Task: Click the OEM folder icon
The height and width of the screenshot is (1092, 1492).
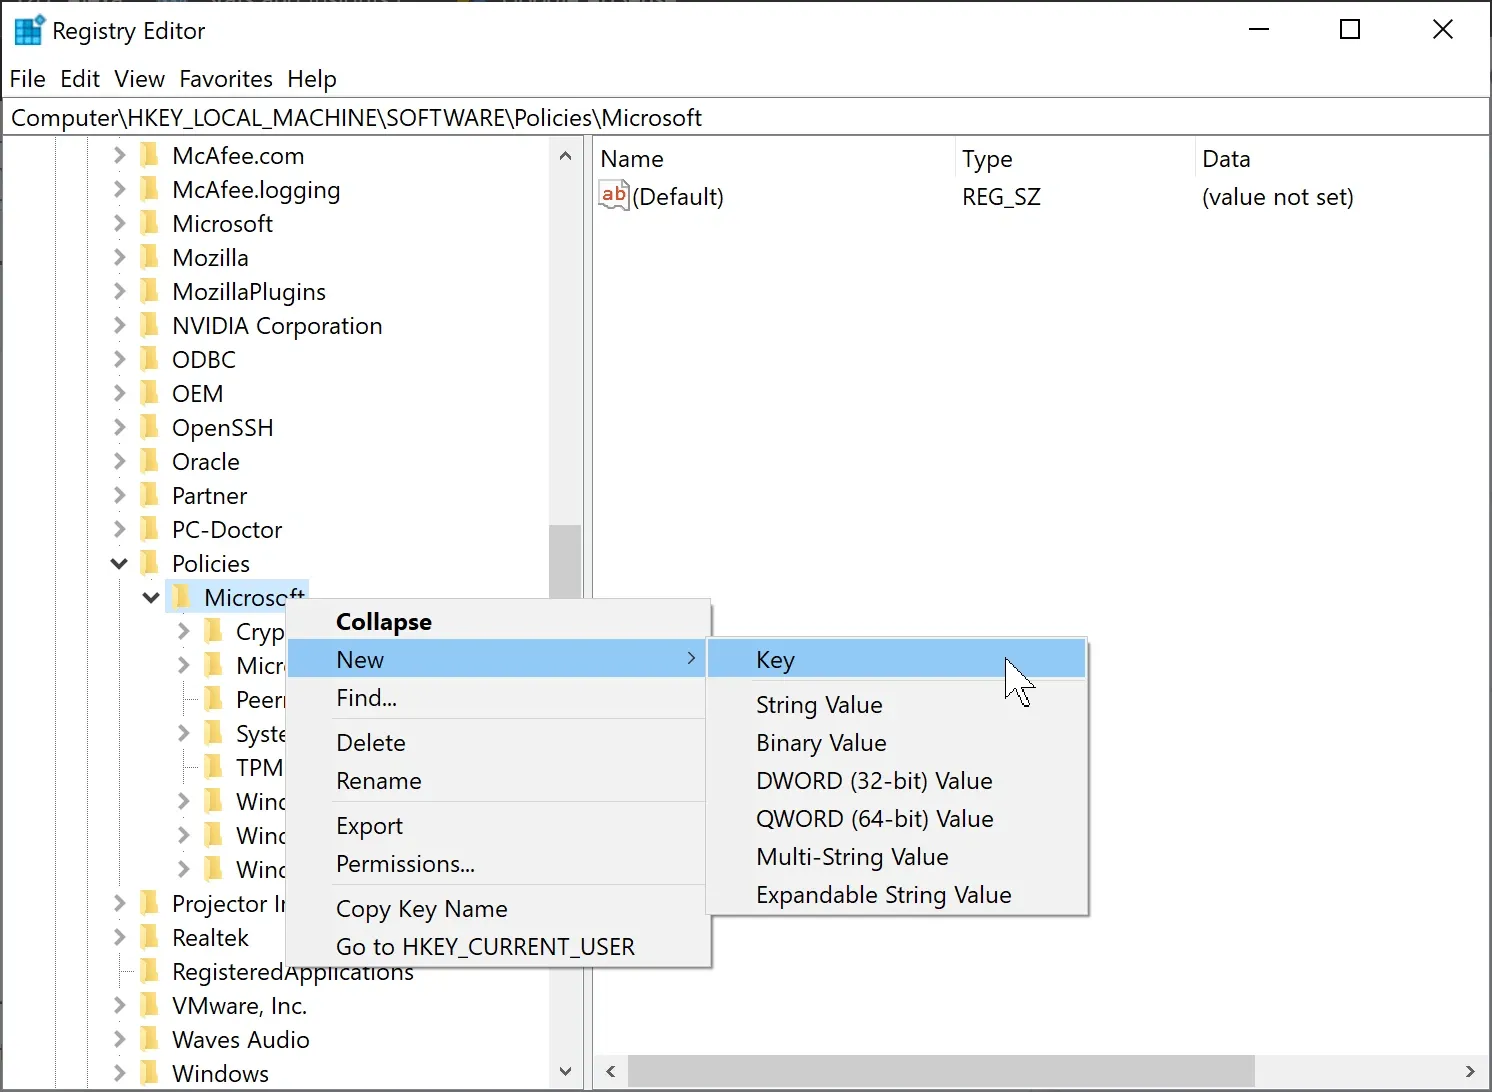Action: coord(150,393)
